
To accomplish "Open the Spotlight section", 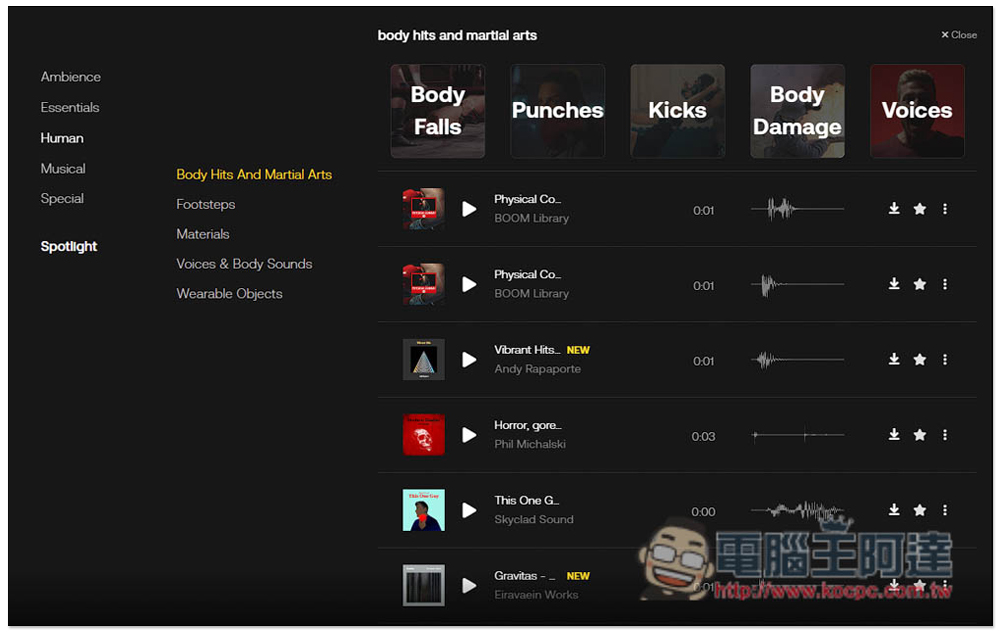I will pos(69,246).
